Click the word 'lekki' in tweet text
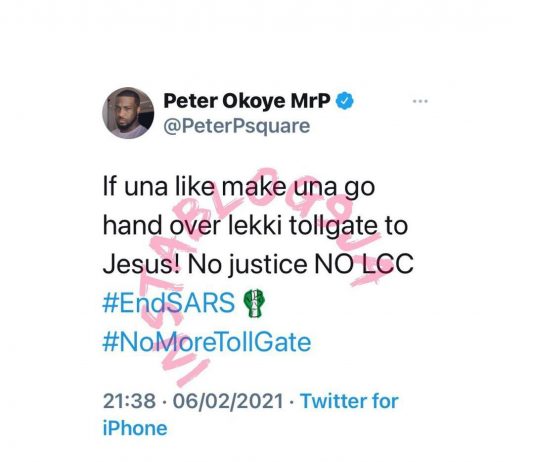534x462 pixels. [x=254, y=225]
